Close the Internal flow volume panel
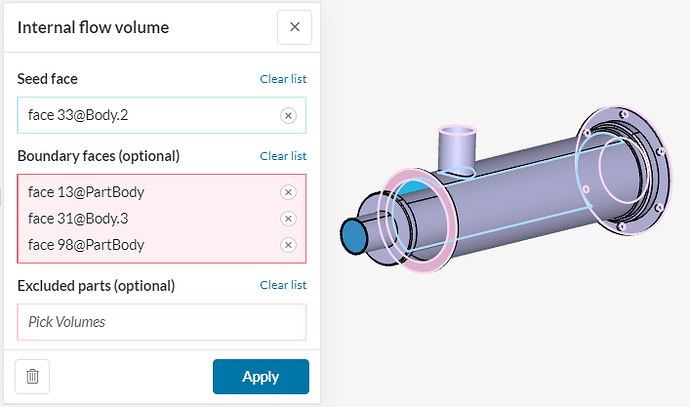690x407 pixels. 294,27
